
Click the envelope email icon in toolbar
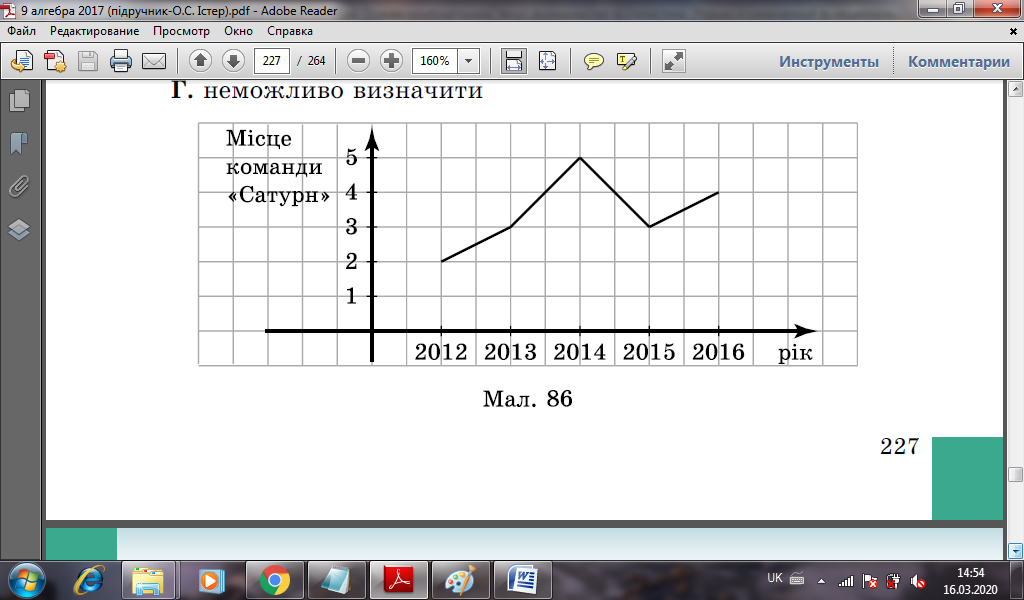154,61
